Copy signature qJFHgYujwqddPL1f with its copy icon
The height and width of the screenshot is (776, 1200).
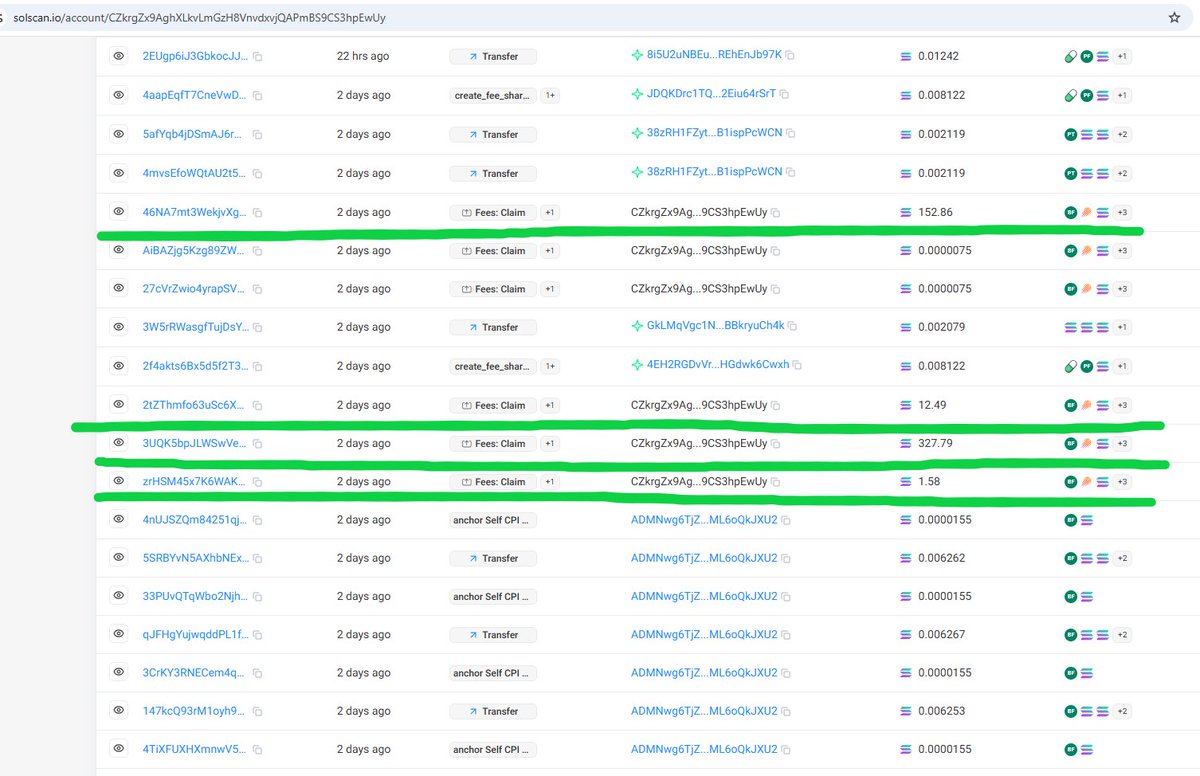click(x=258, y=635)
